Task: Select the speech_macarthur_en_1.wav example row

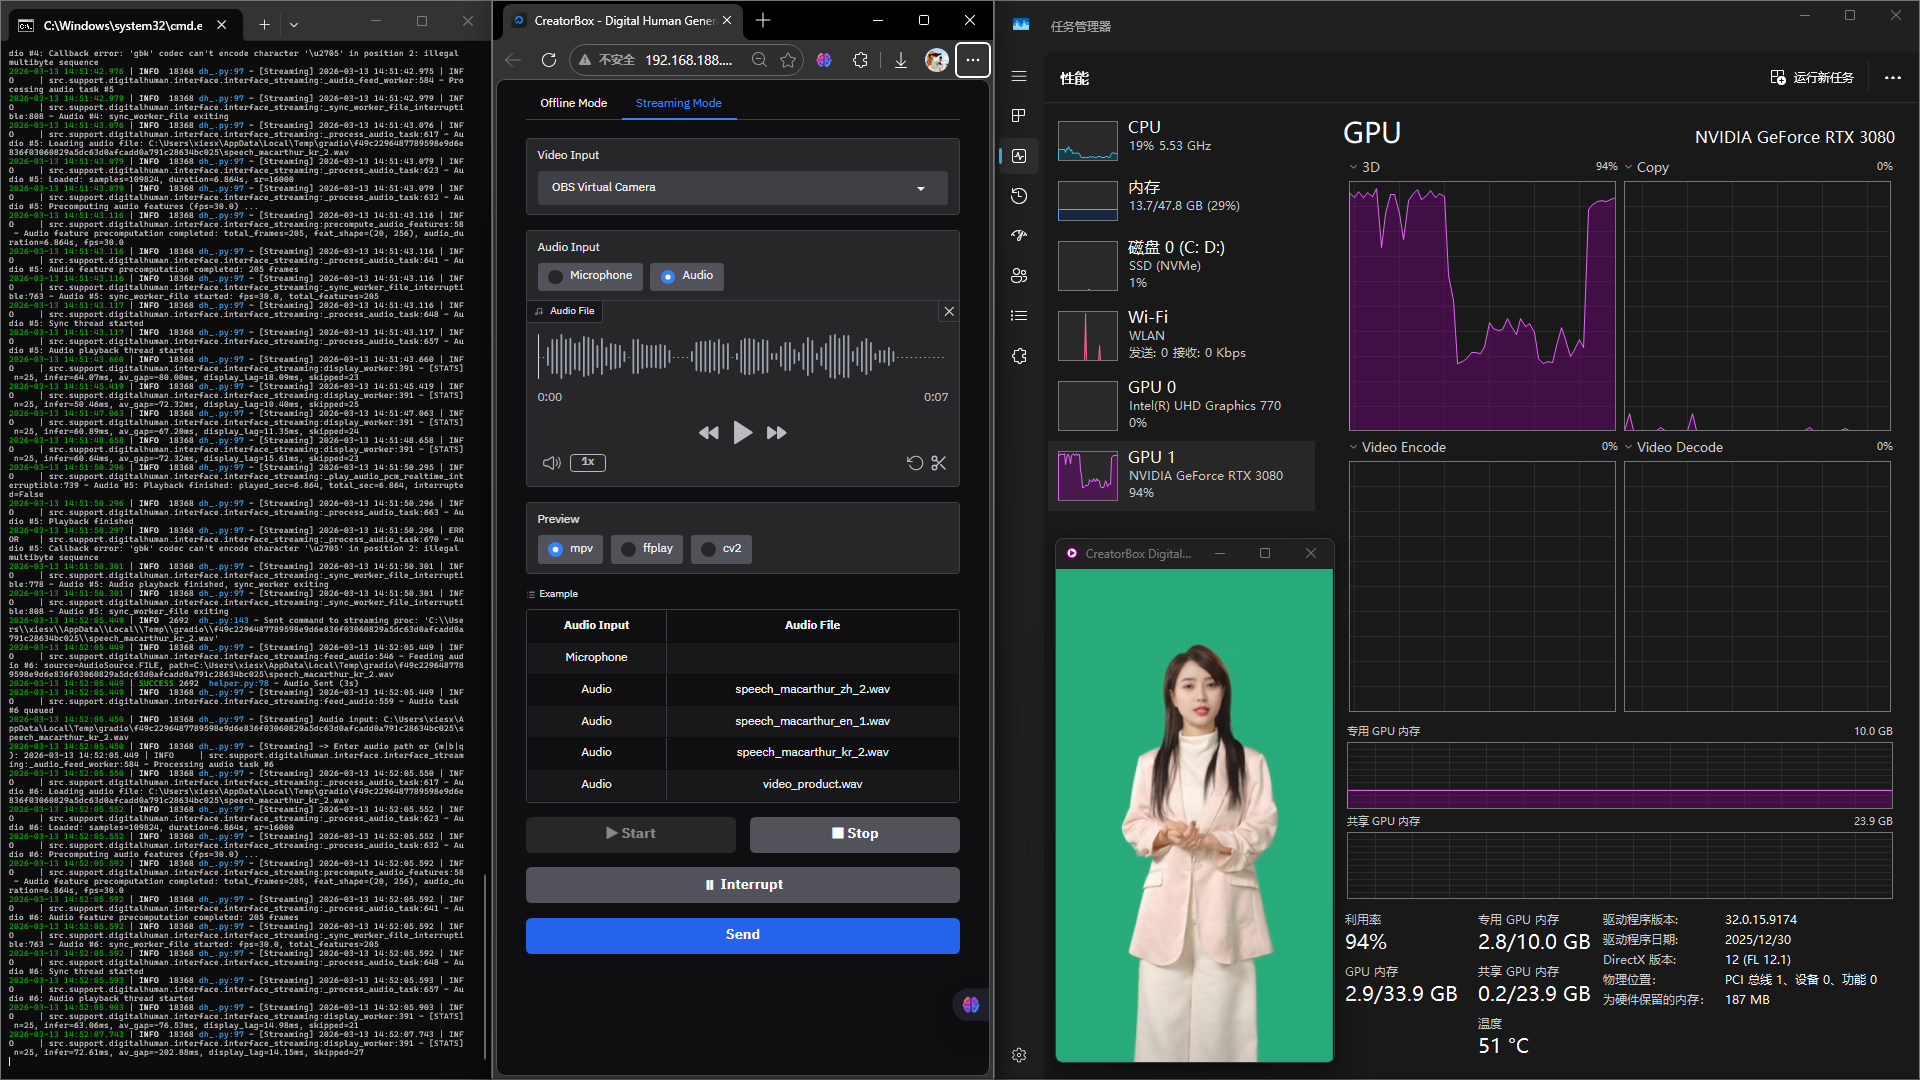Action: pyautogui.click(x=812, y=720)
